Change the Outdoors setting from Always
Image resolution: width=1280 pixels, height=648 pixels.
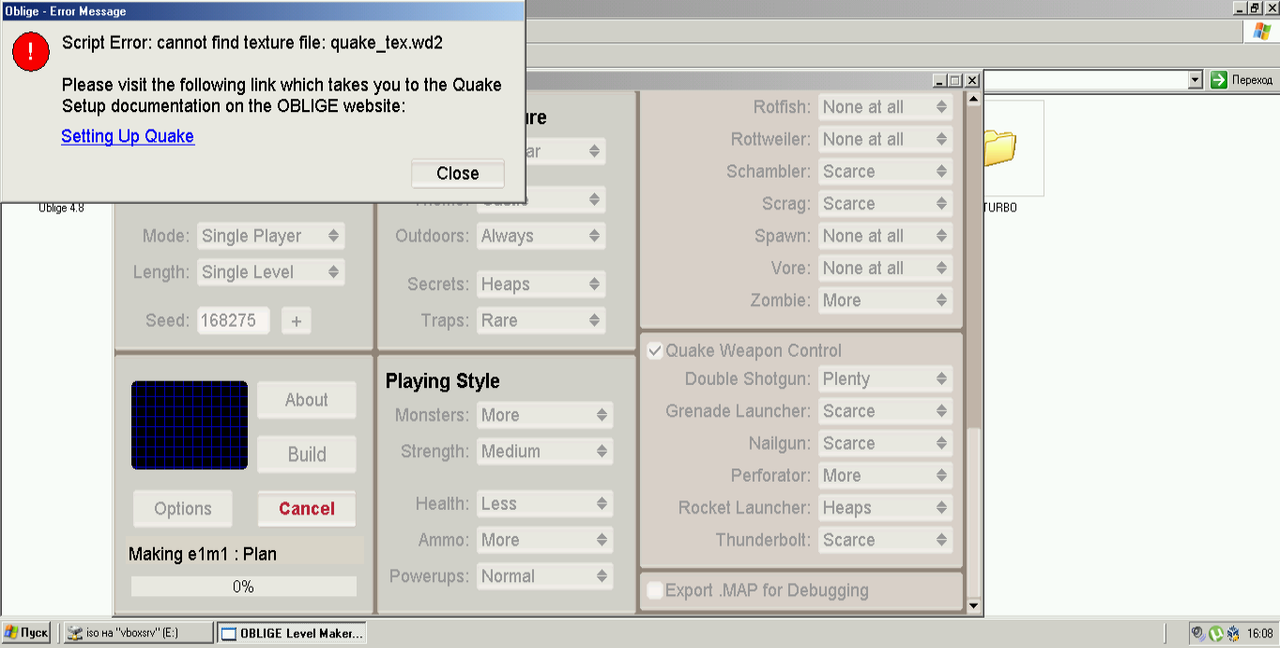tap(541, 236)
